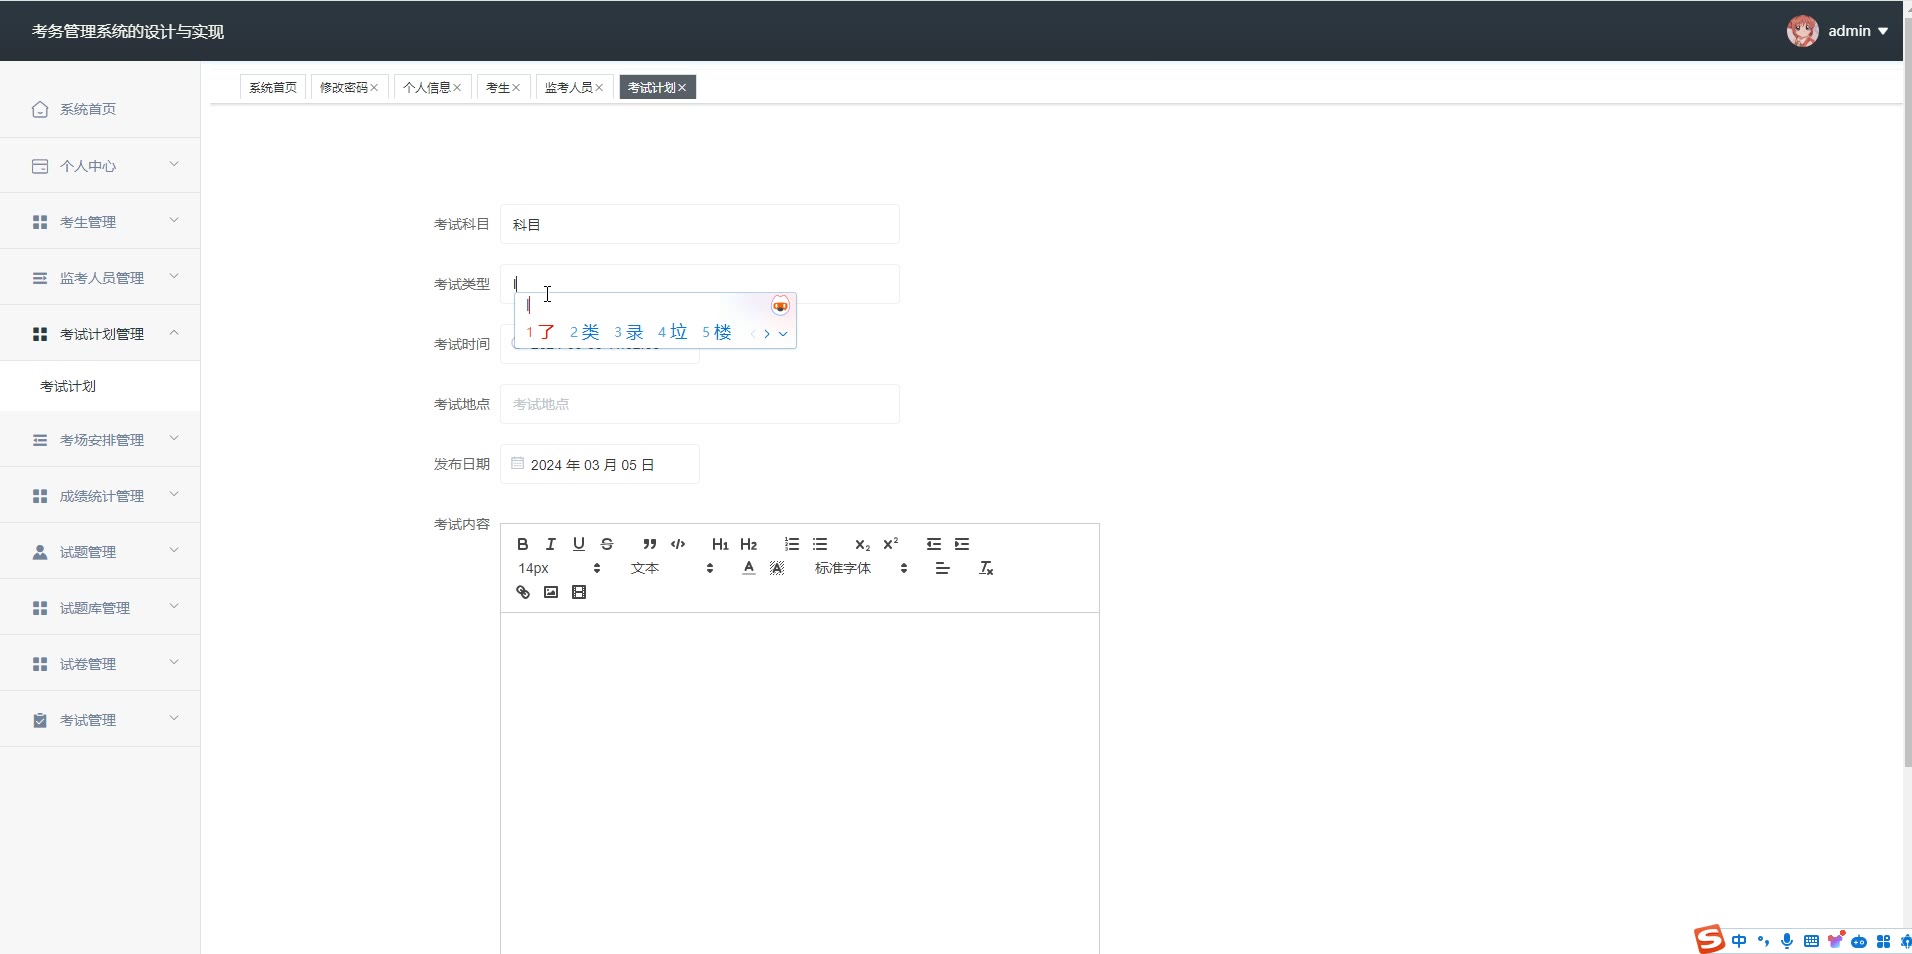Choose IME candidate 2 类
Screen dimensions: 1912x954
pos(584,332)
